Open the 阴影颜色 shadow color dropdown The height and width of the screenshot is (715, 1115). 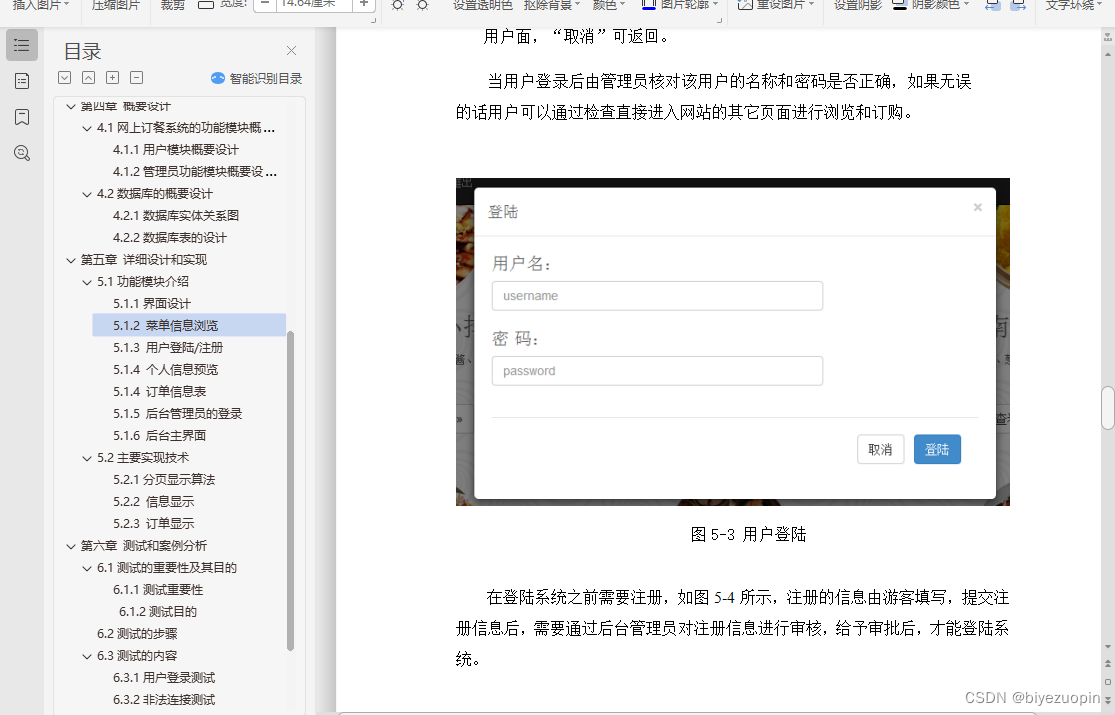coord(931,5)
